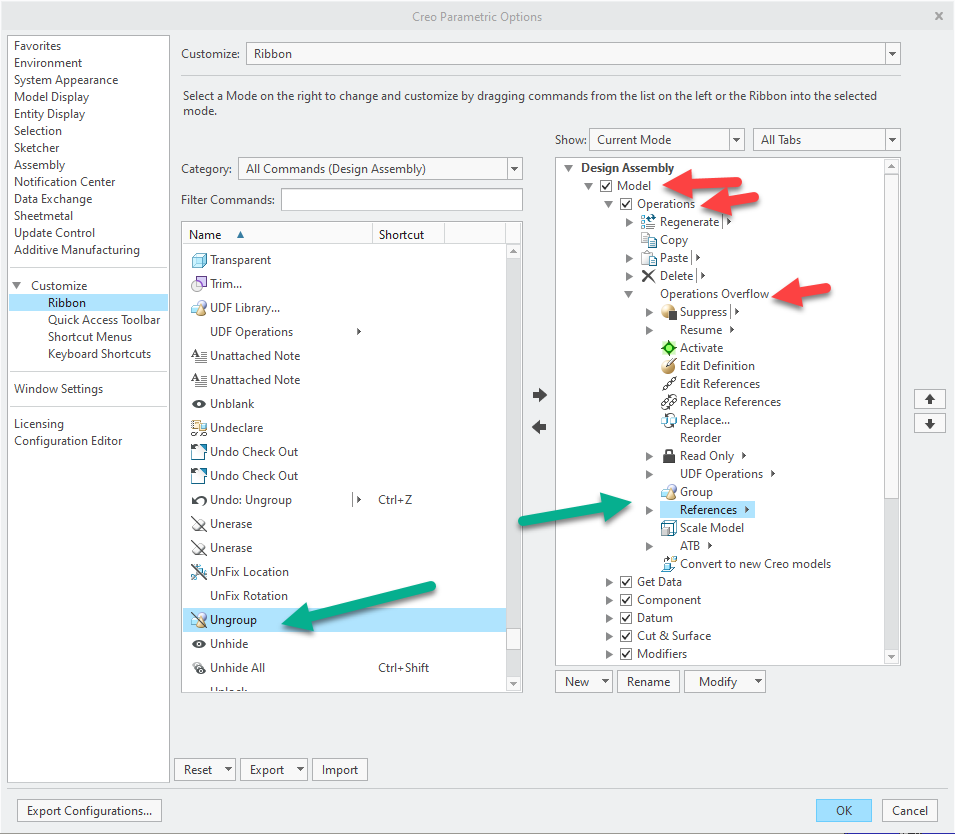955x834 pixels.
Task: Click the Unhide eye icon
Action: [x=199, y=644]
